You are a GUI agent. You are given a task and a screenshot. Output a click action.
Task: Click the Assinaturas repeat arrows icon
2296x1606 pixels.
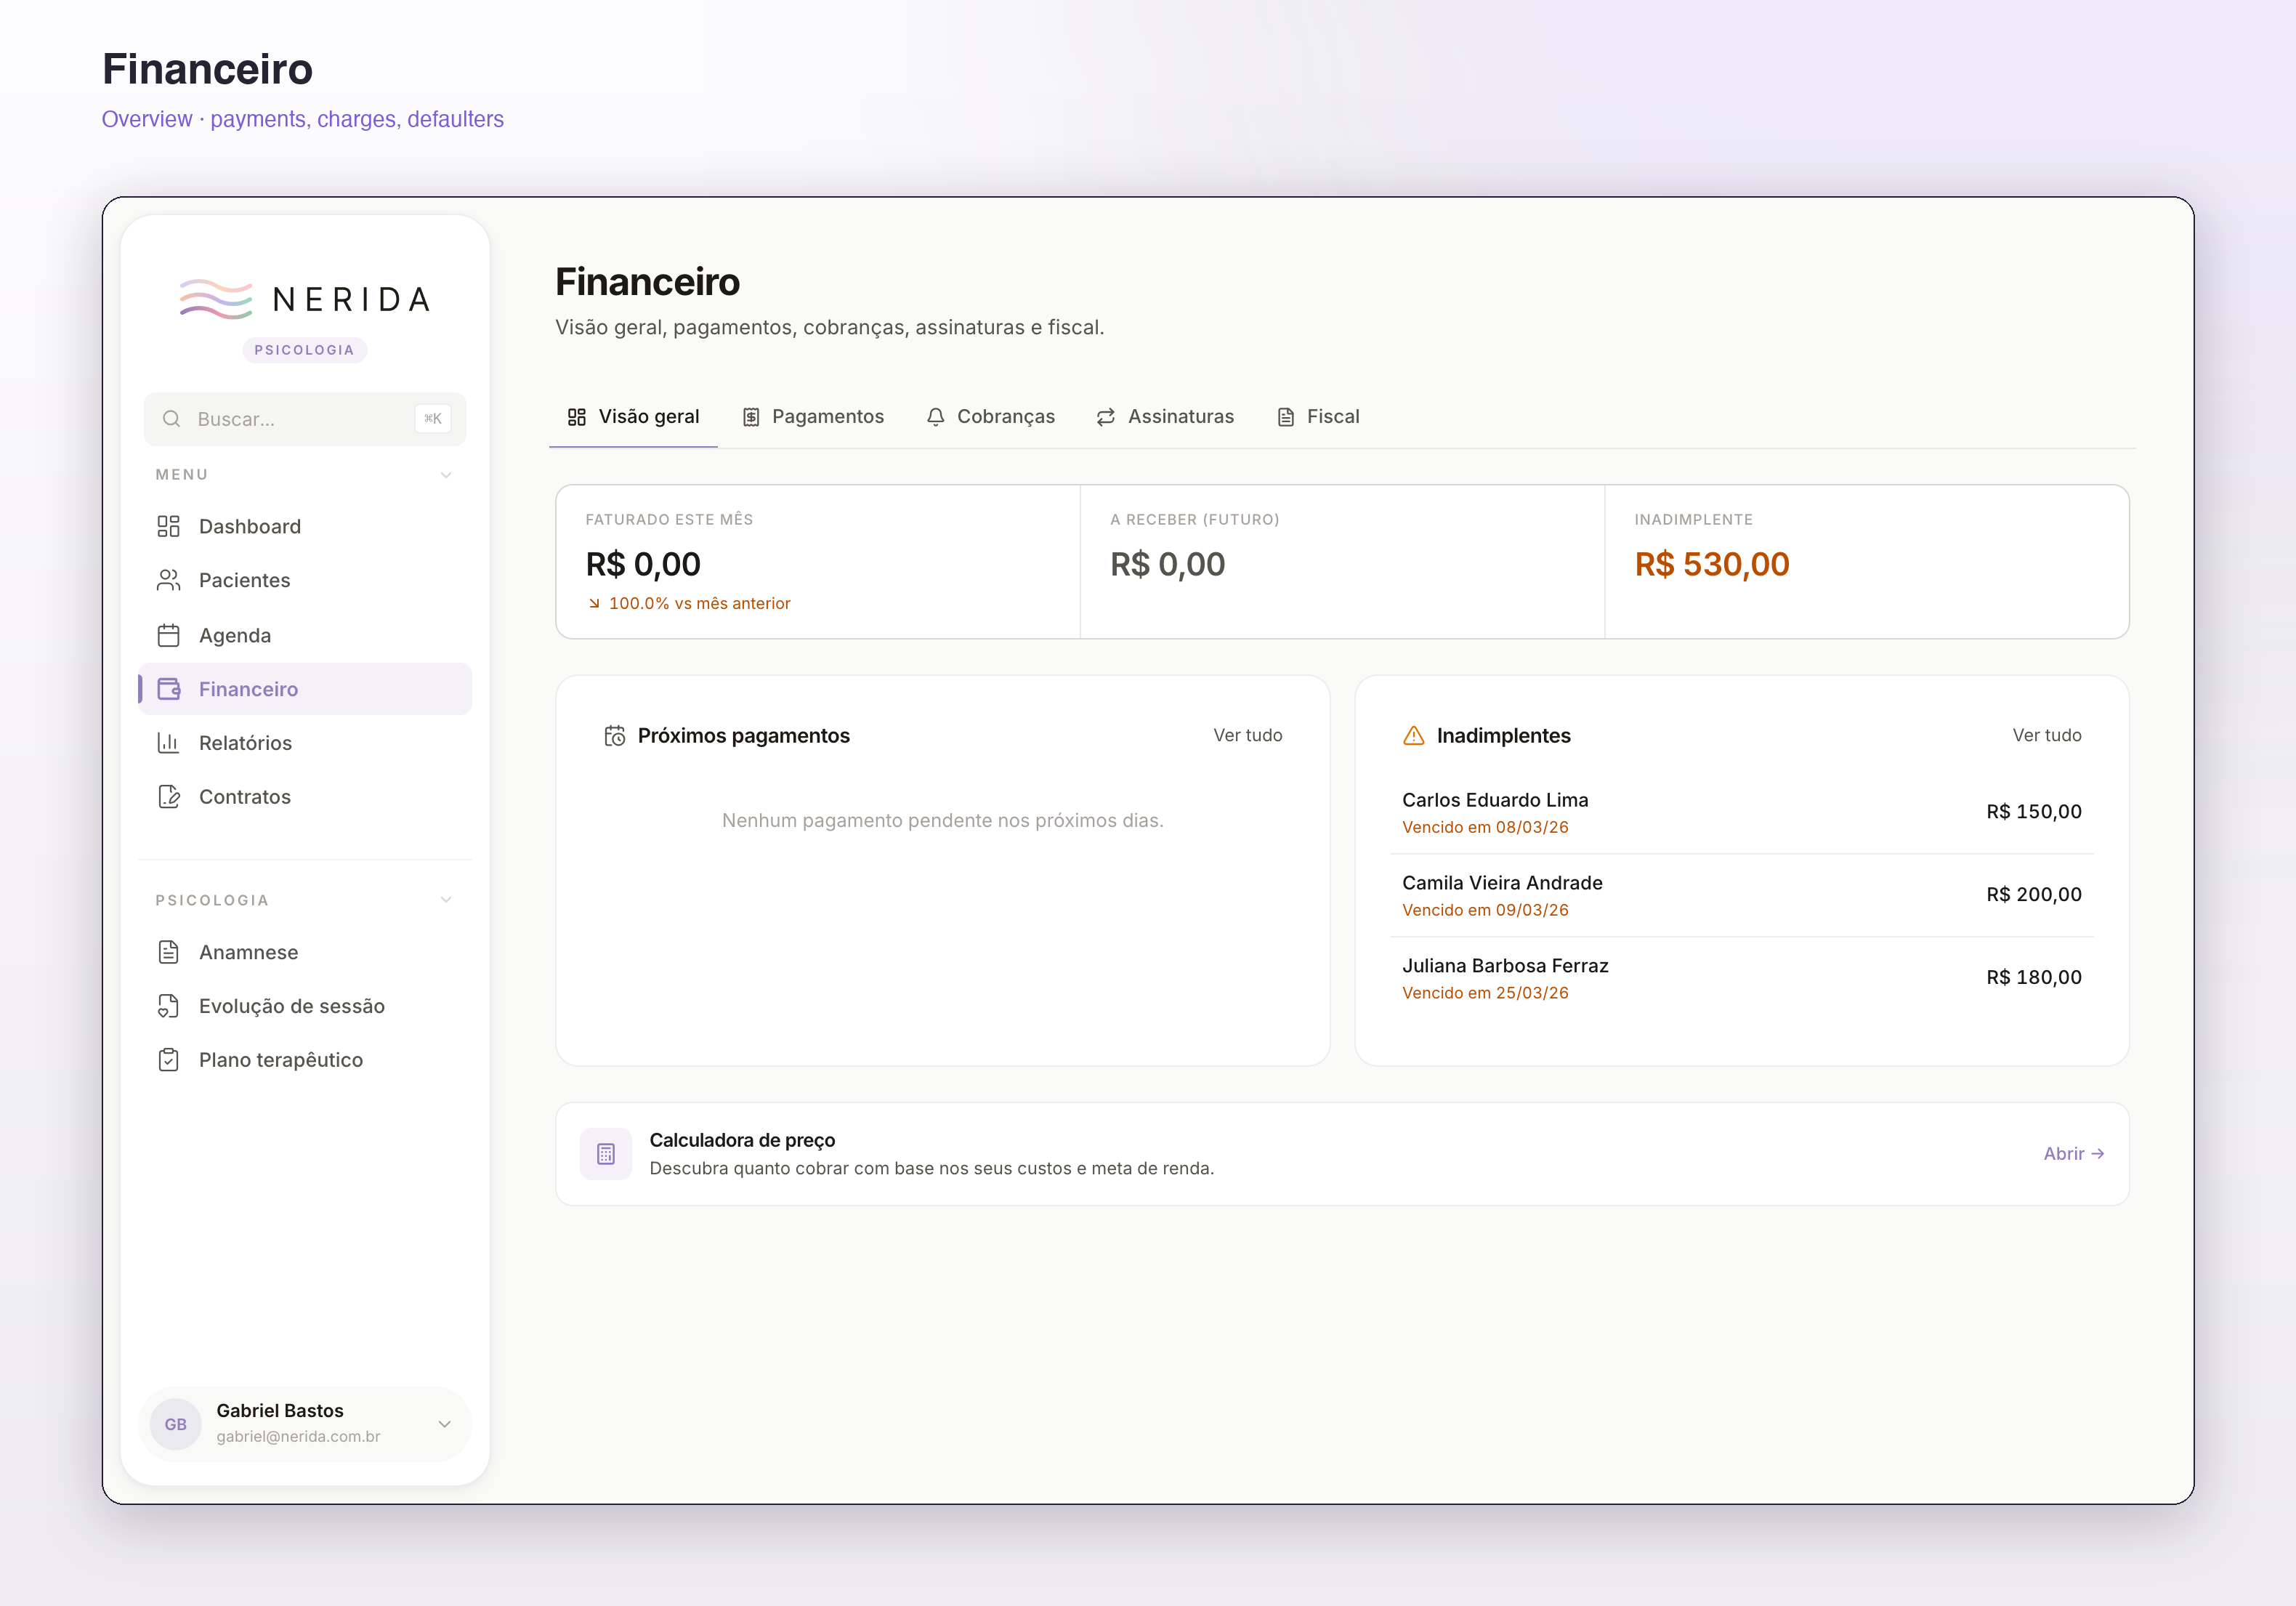click(x=1106, y=417)
